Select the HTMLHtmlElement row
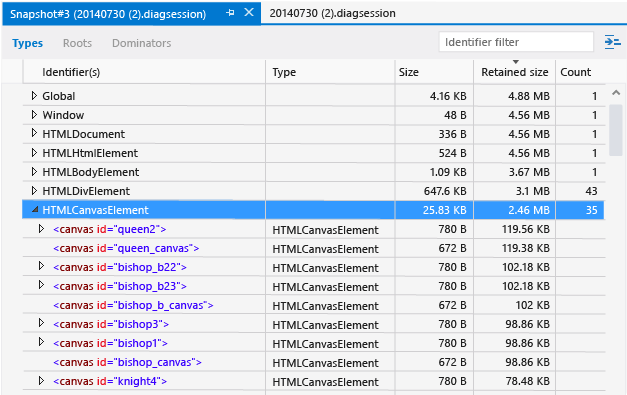This screenshot has width=627, height=395. (314, 153)
